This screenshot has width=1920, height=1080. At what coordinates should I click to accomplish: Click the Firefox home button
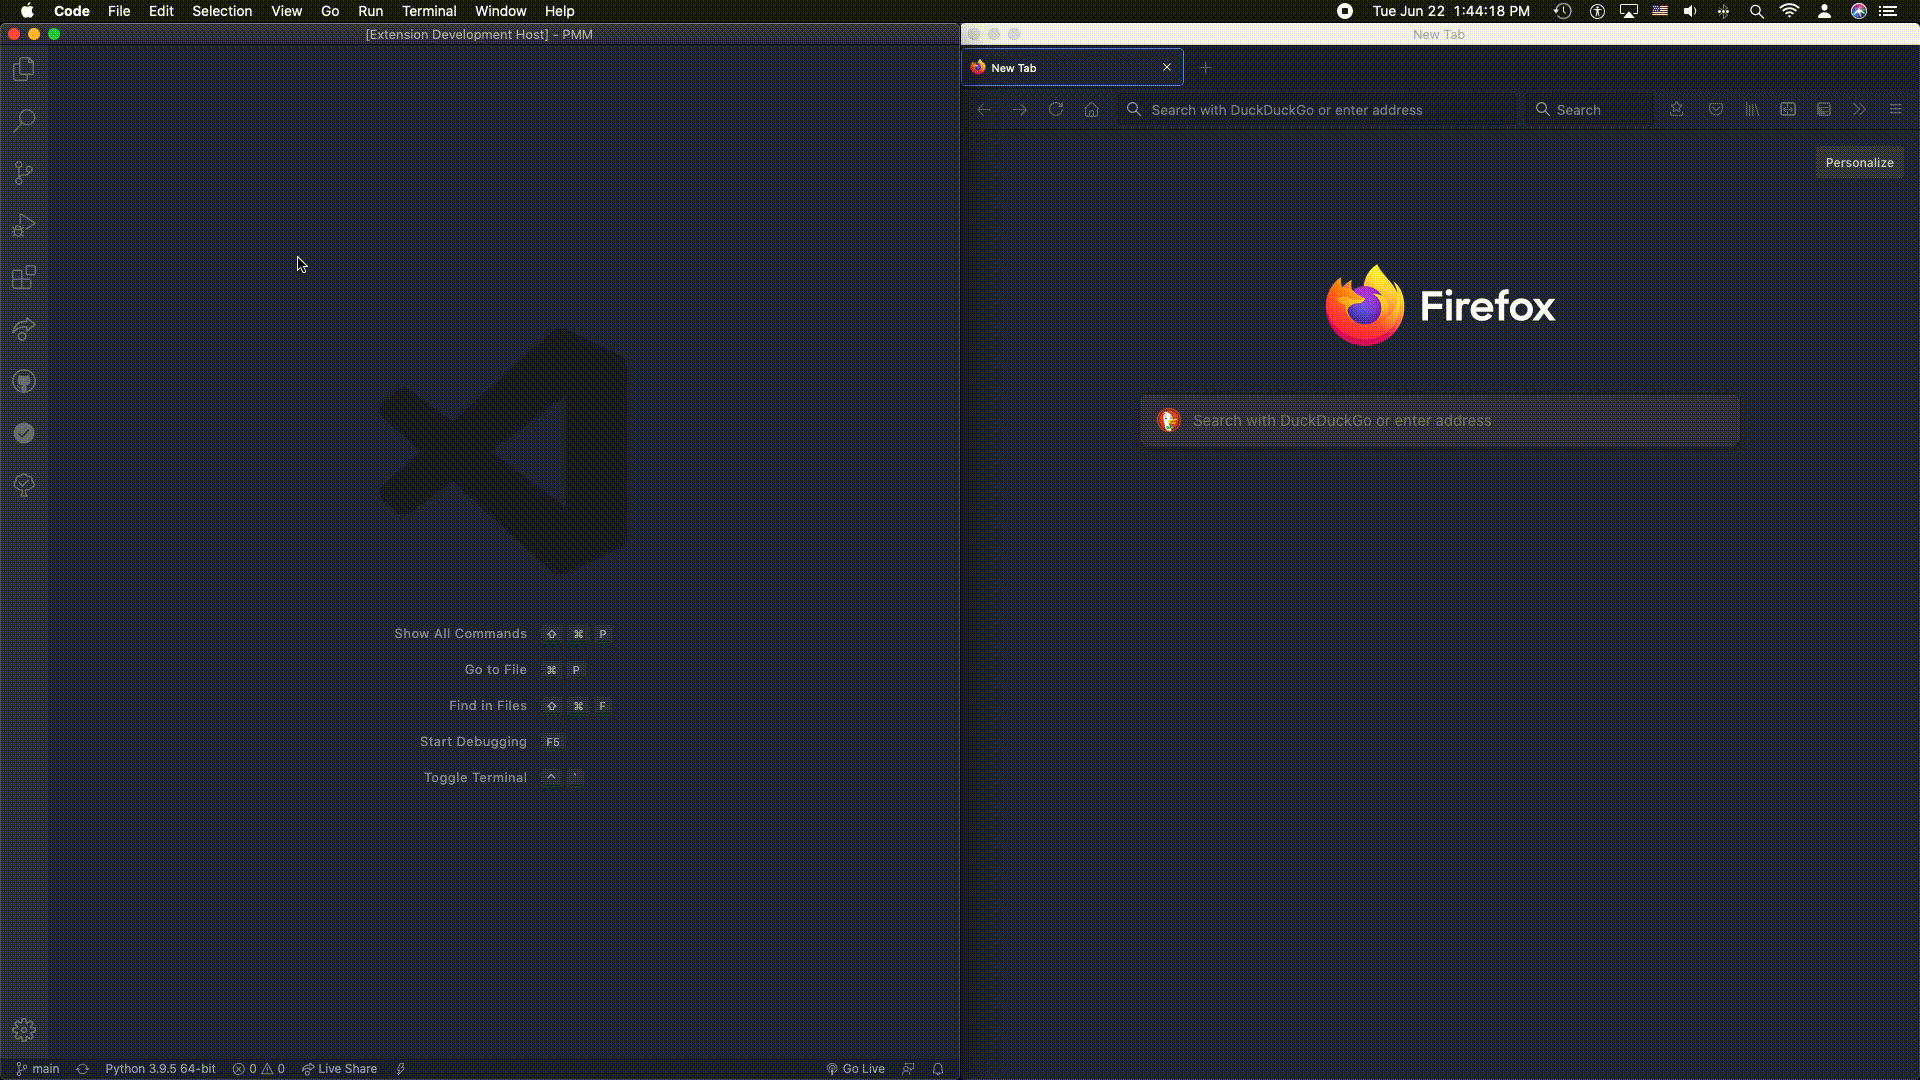click(x=1091, y=110)
